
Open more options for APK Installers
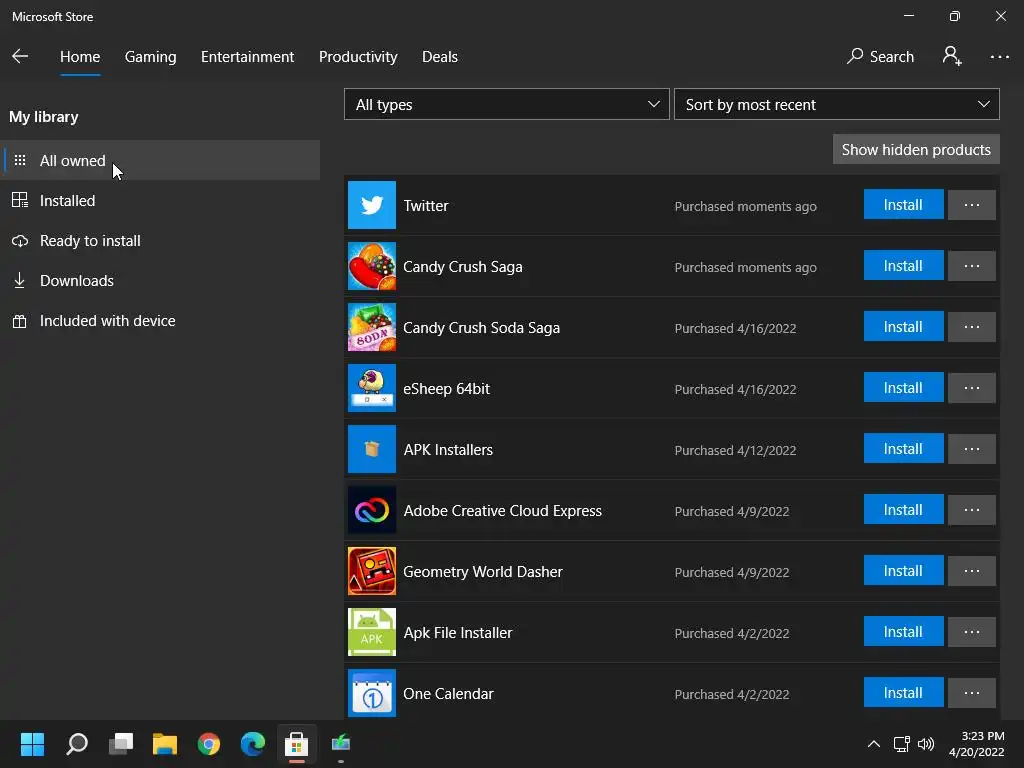(972, 449)
